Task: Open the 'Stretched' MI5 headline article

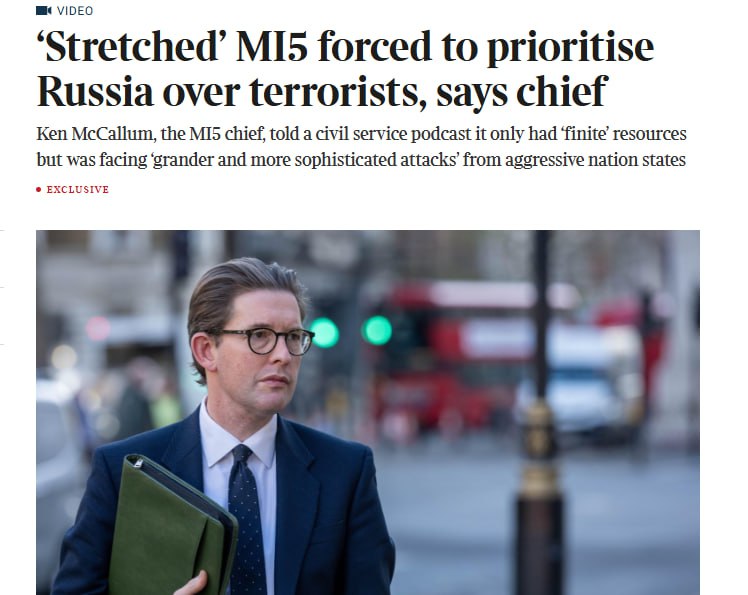Action: coord(345,68)
